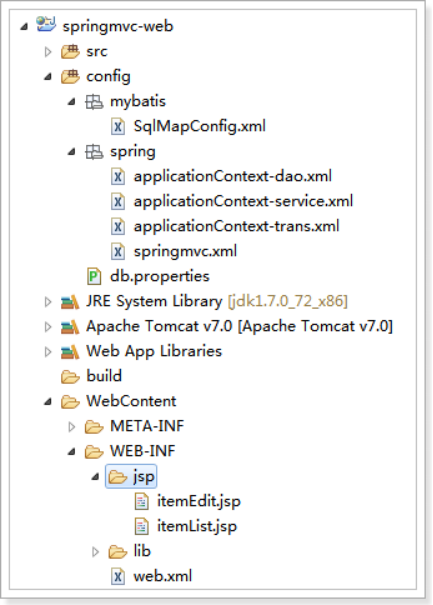Collapse the WebContent folder arrow
Image resolution: width=433 pixels, height=605 pixels.
click(48, 402)
